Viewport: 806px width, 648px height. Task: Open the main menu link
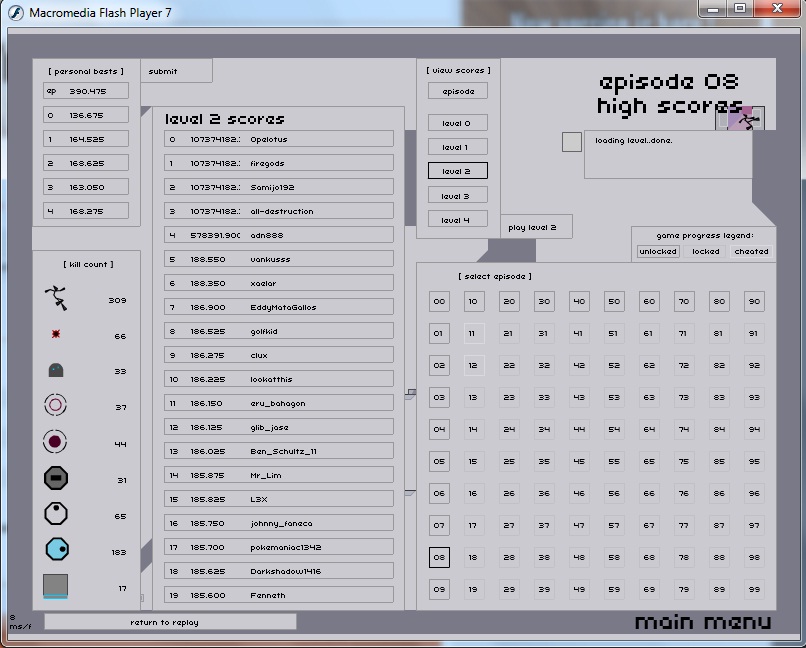(x=703, y=622)
